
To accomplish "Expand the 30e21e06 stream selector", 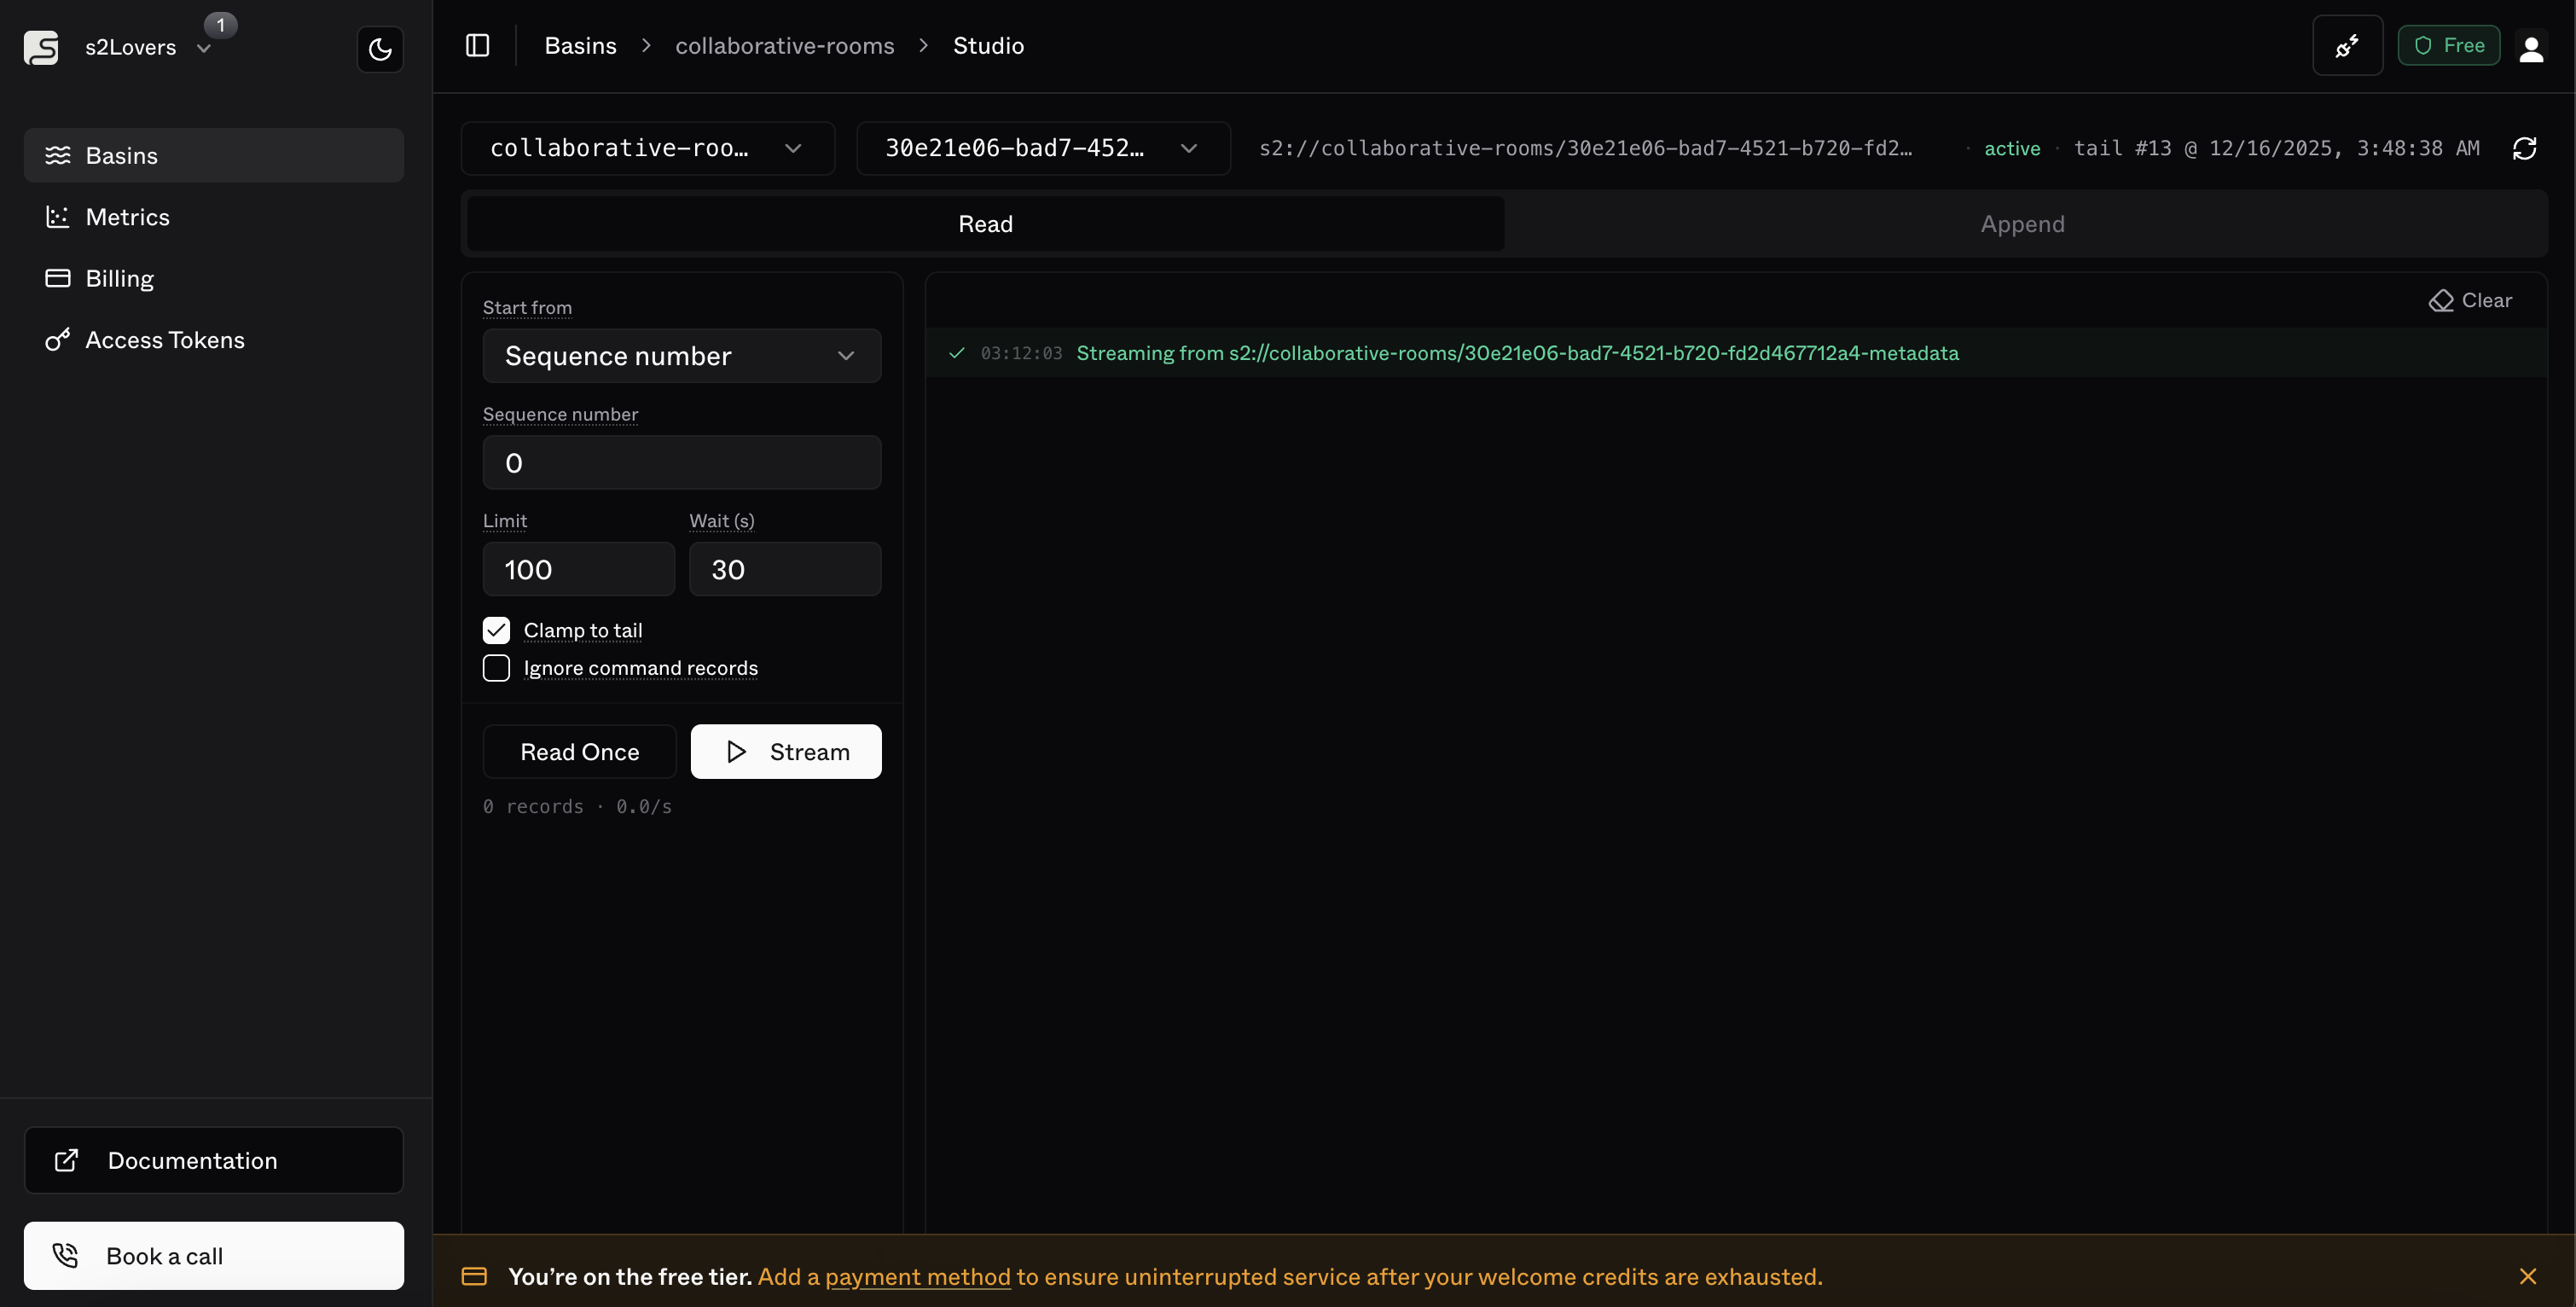I will pyautogui.click(x=1042, y=148).
